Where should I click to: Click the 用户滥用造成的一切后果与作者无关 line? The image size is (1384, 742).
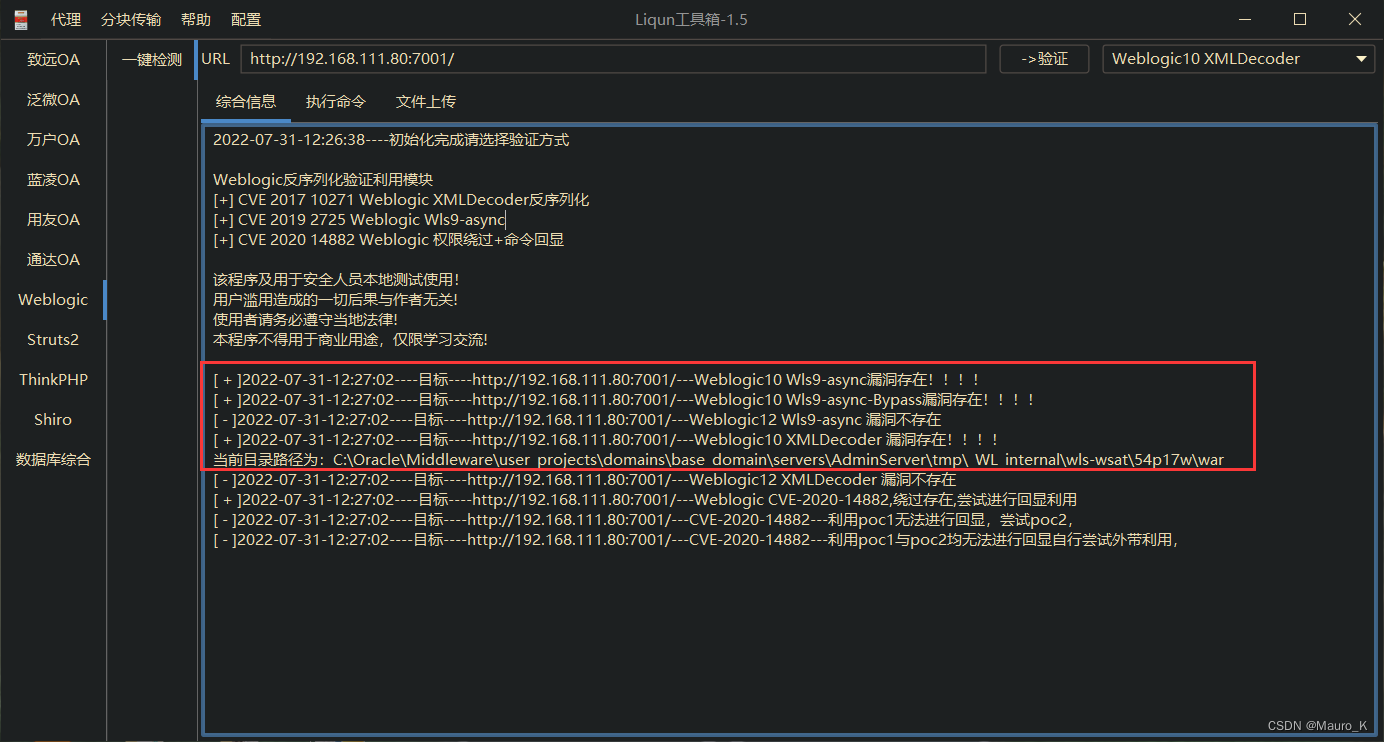coord(336,300)
